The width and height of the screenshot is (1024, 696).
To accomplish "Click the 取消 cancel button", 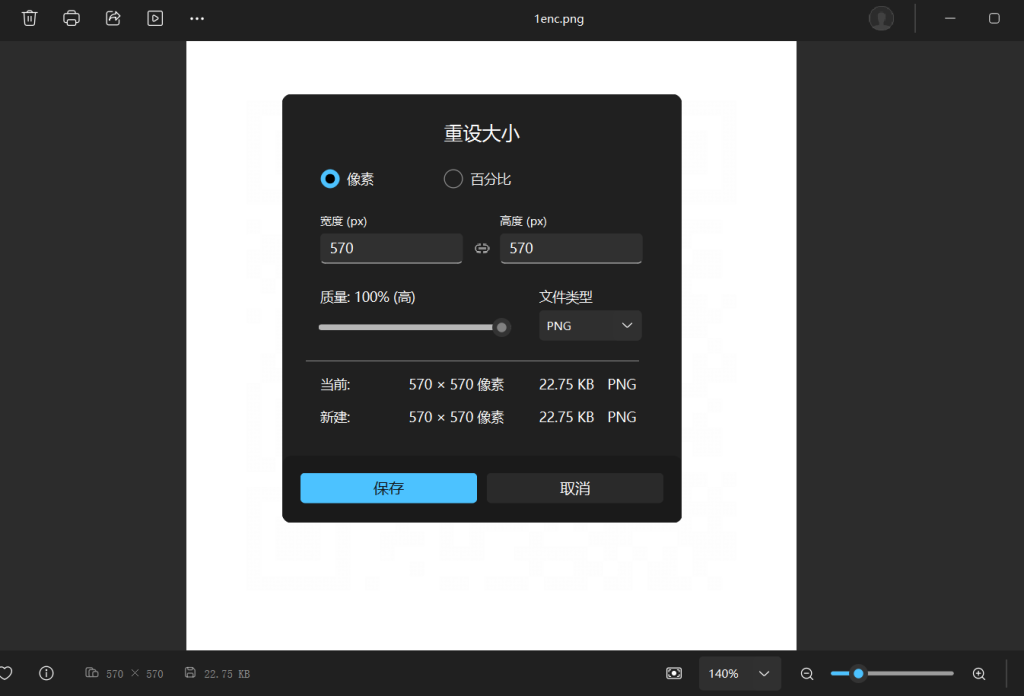I will [x=575, y=488].
